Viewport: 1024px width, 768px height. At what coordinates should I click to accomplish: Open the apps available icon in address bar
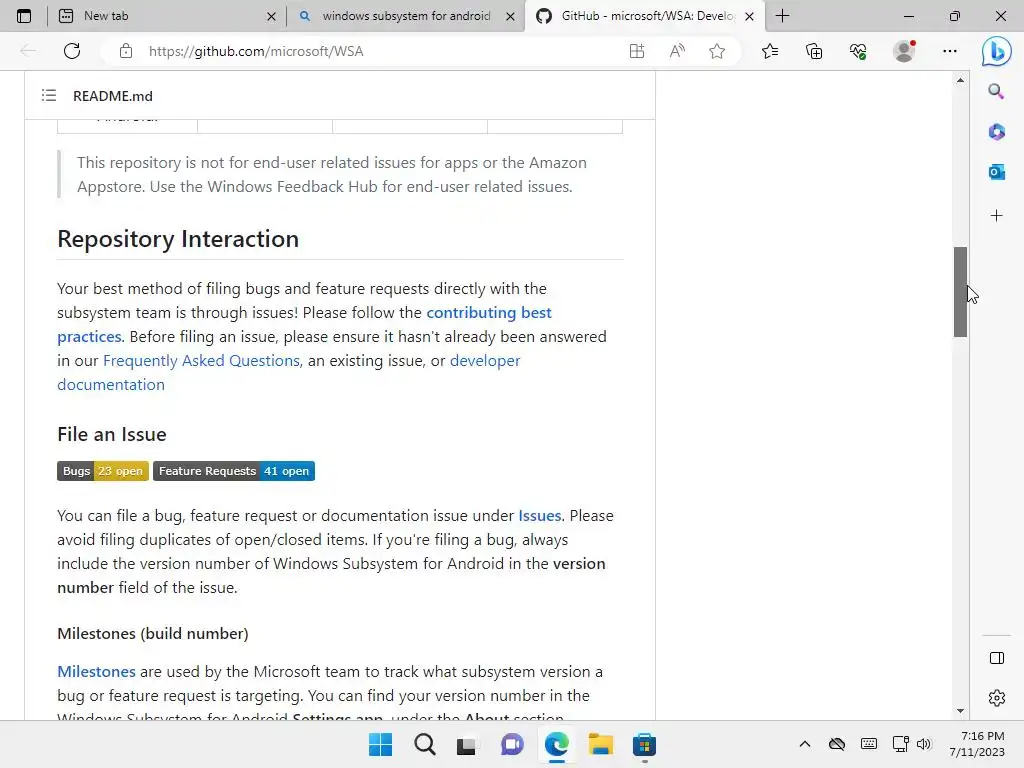(637, 51)
